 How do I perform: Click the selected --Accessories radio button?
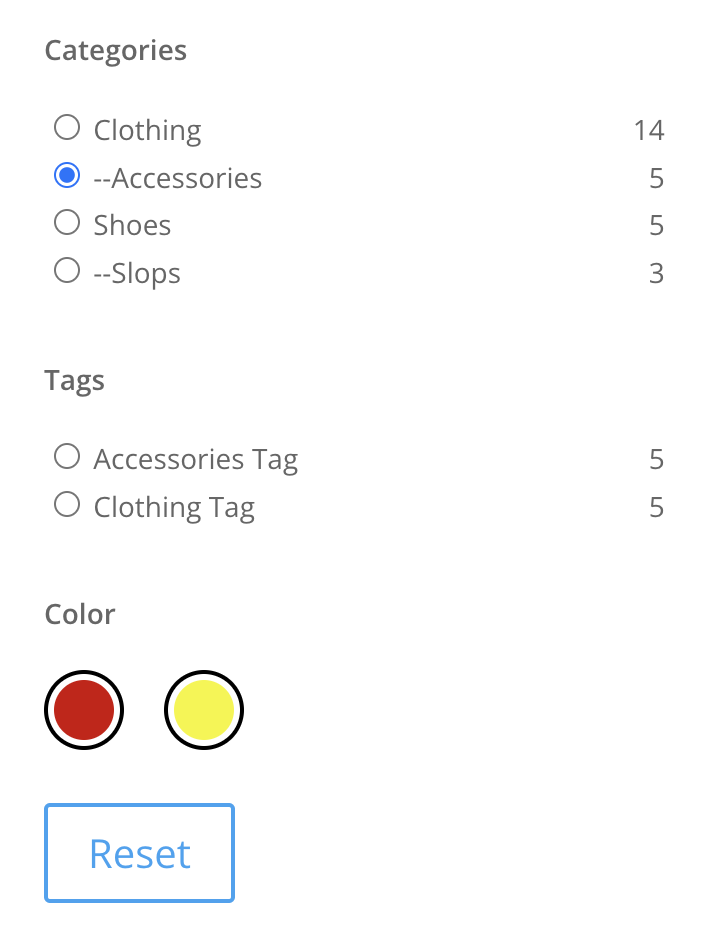click(67, 176)
